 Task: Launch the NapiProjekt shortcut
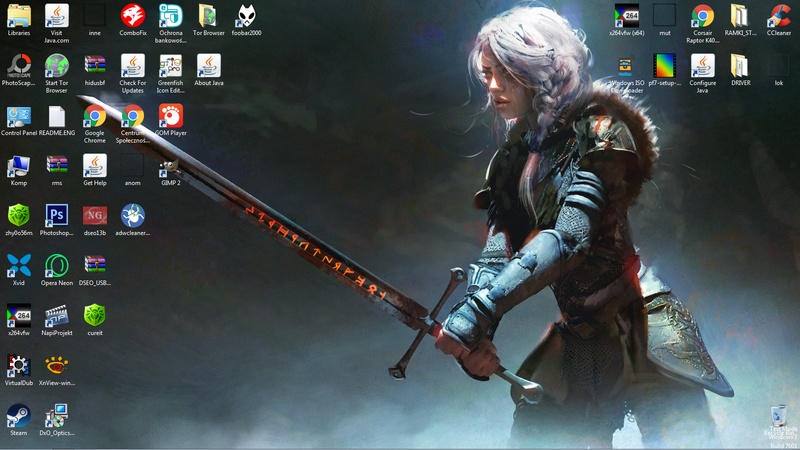[57, 316]
